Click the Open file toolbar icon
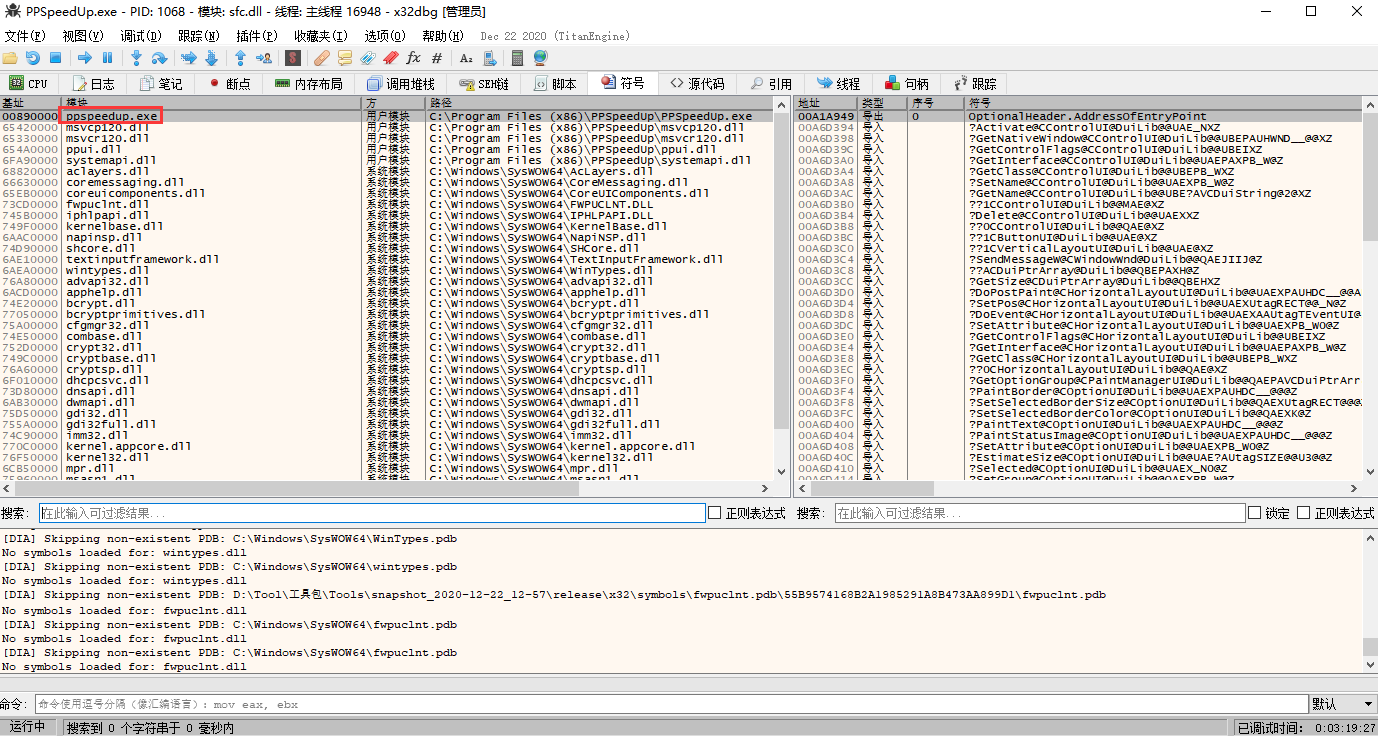The height and width of the screenshot is (736, 1378). tap(10, 58)
